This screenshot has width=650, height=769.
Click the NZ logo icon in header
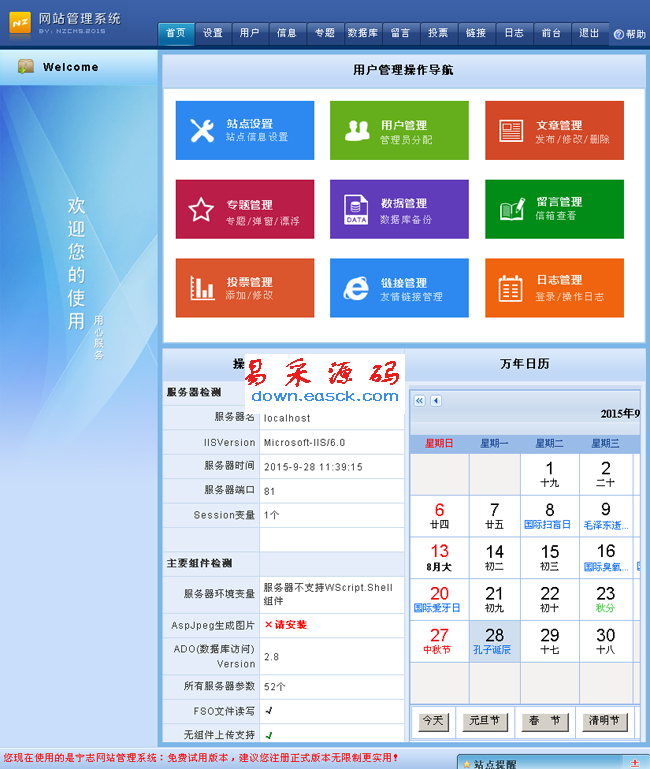coord(20,23)
